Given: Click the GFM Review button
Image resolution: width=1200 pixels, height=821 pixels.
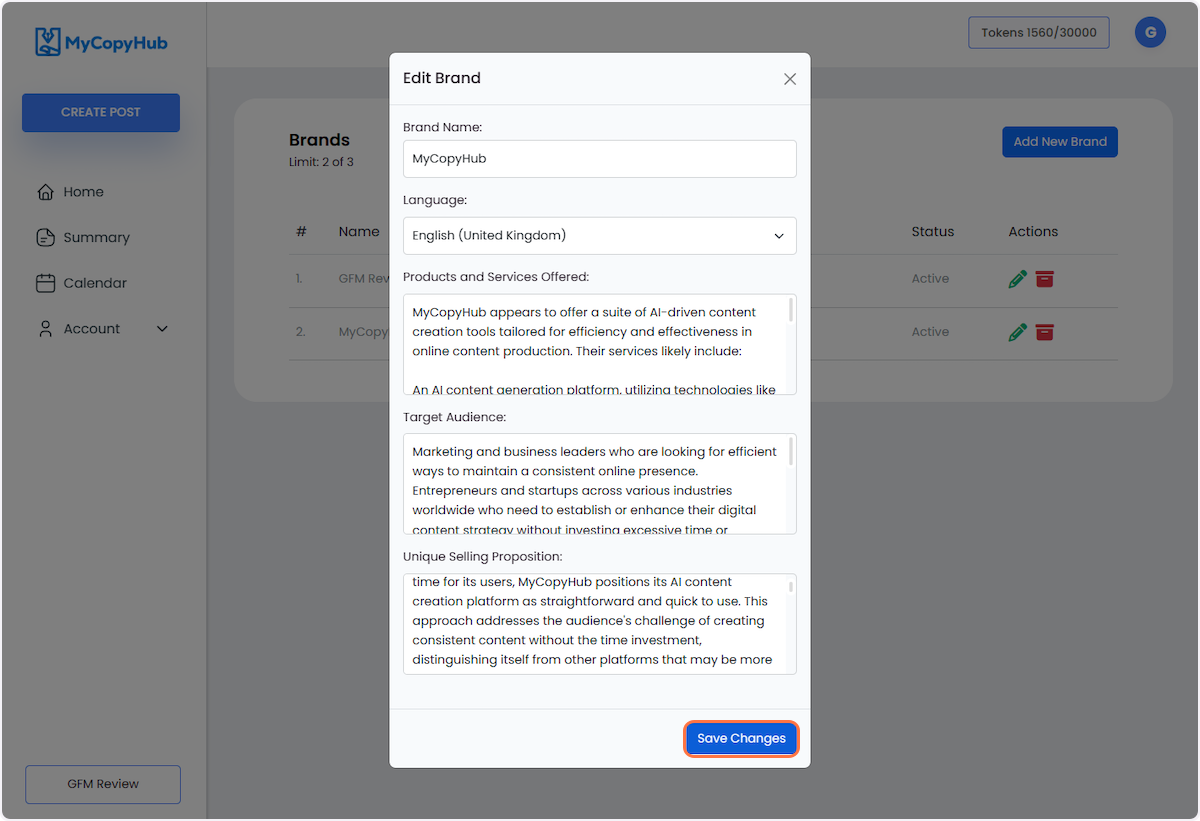Looking at the screenshot, I should pyautogui.click(x=103, y=784).
